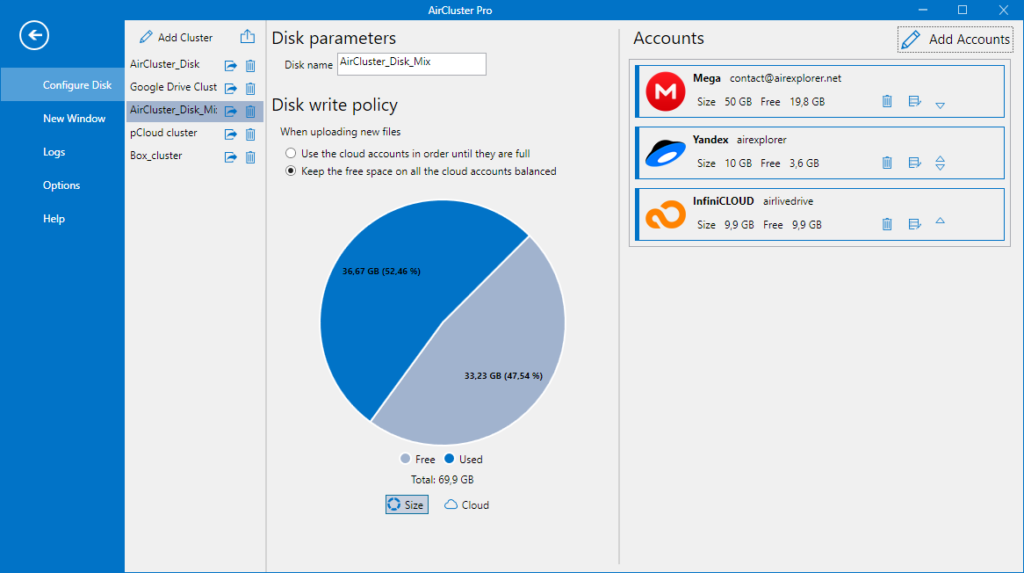The image size is (1024, 573).
Task: Click the Mega logo icon
Action: tap(665, 91)
